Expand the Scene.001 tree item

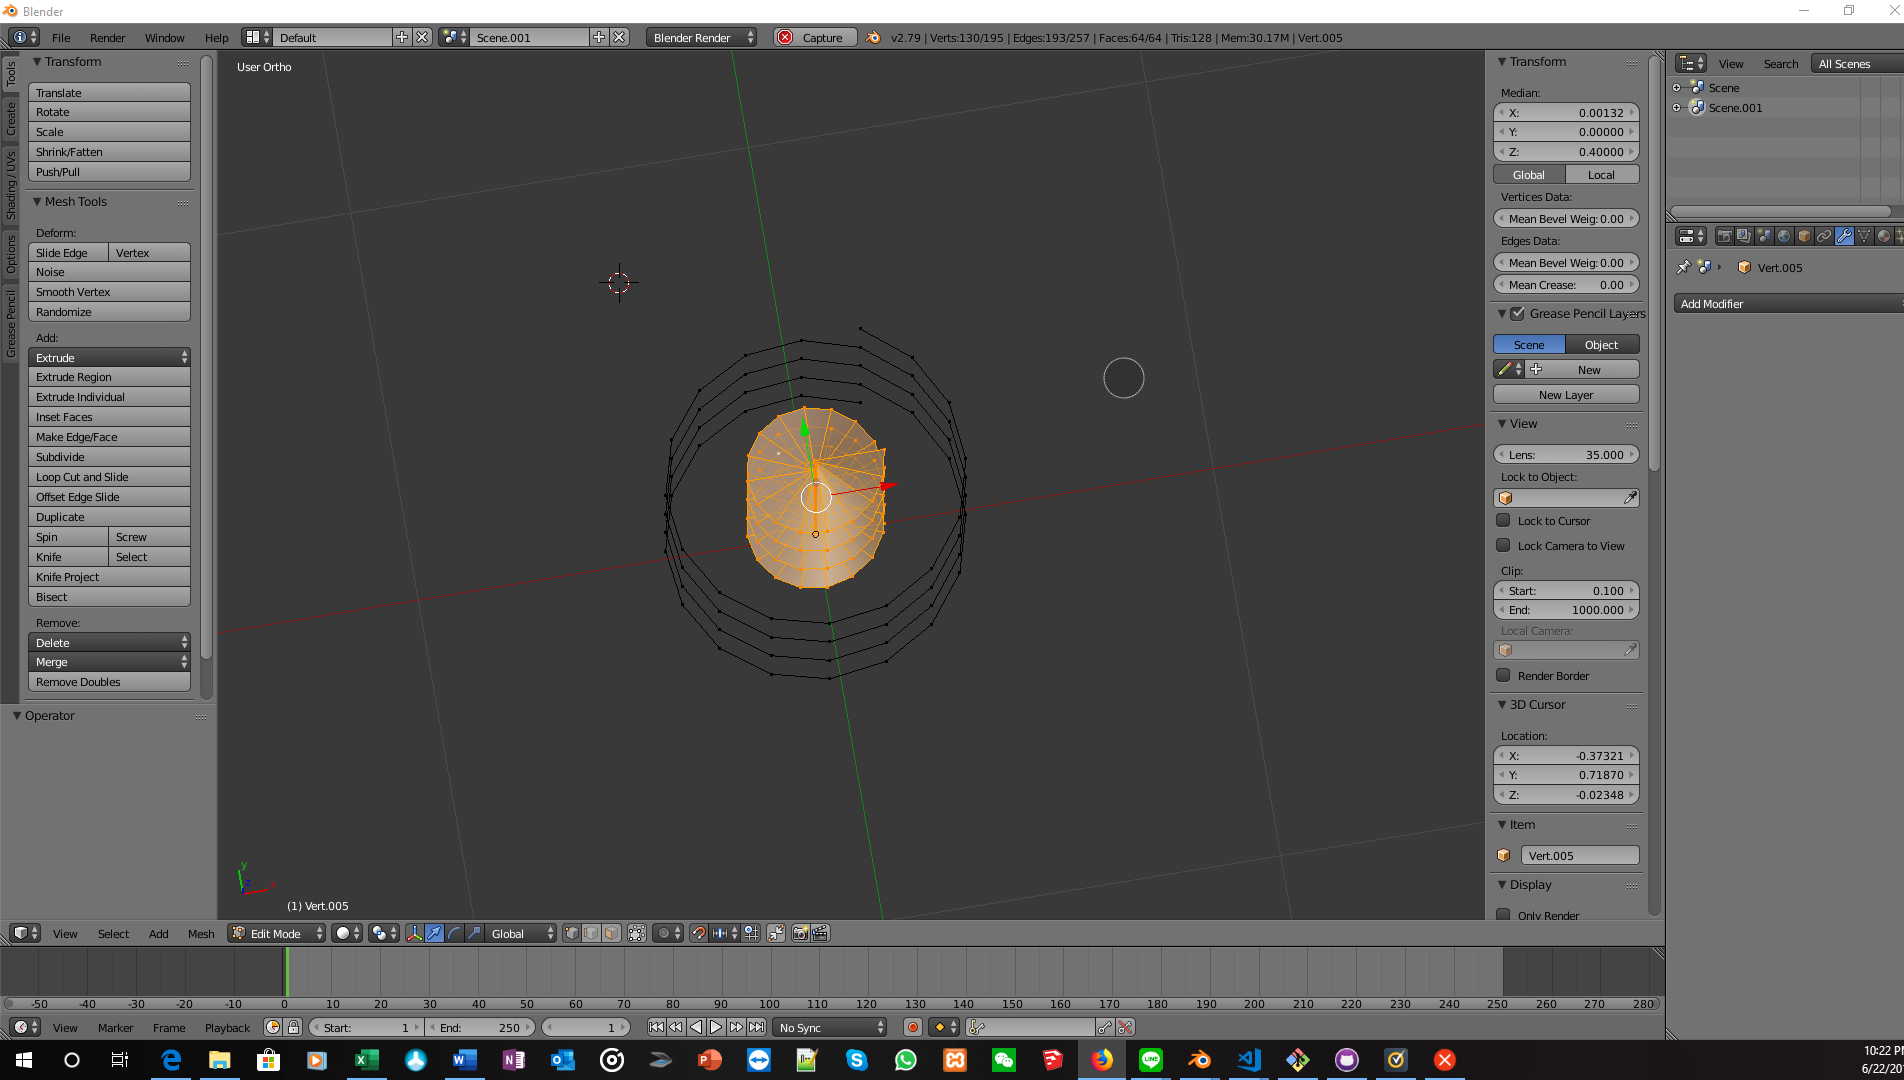pyautogui.click(x=1677, y=107)
